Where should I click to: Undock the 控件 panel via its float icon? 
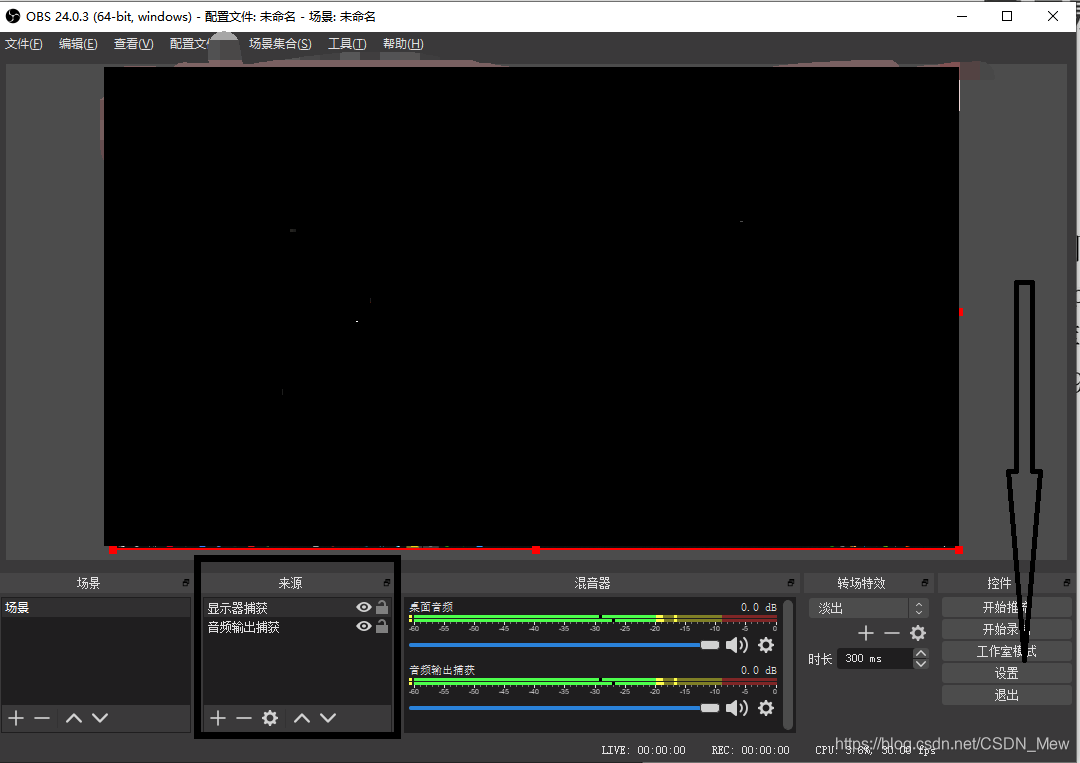coord(1066,583)
